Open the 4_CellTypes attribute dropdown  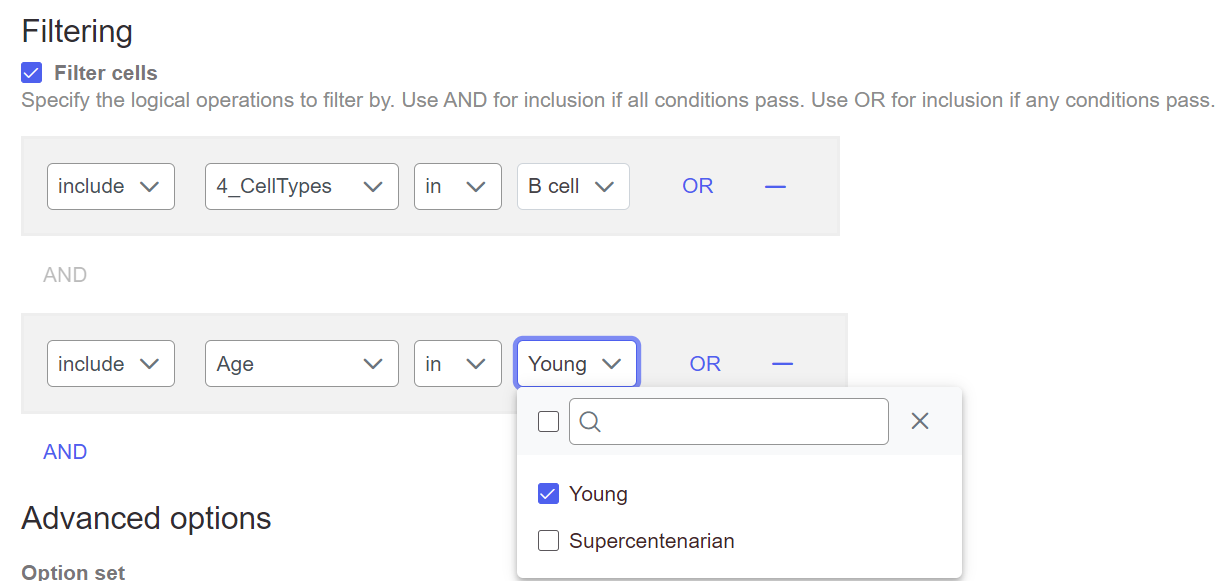tap(301, 186)
